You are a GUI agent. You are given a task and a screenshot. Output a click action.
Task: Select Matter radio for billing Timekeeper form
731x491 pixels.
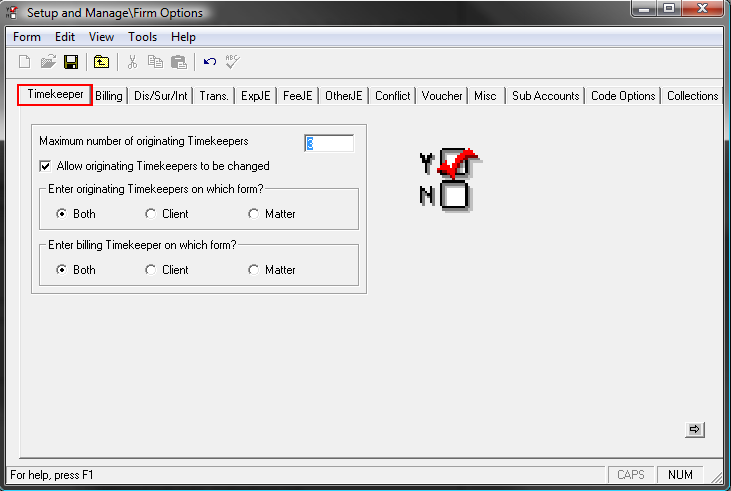coord(254,270)
